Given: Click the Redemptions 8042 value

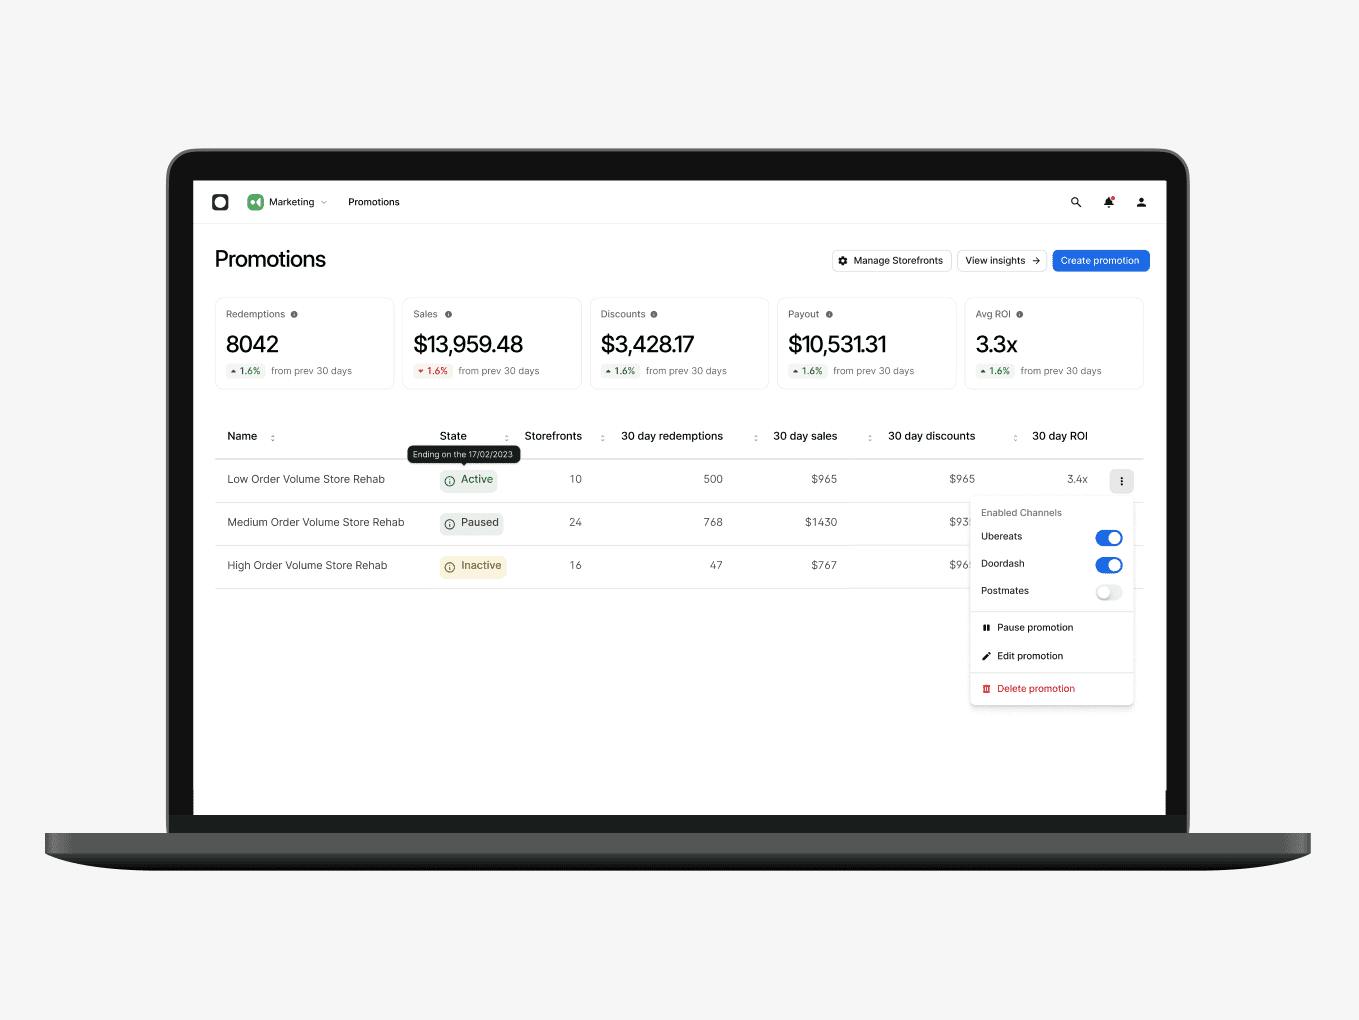Looking at the screenshot, I should (x=252, y=344).
